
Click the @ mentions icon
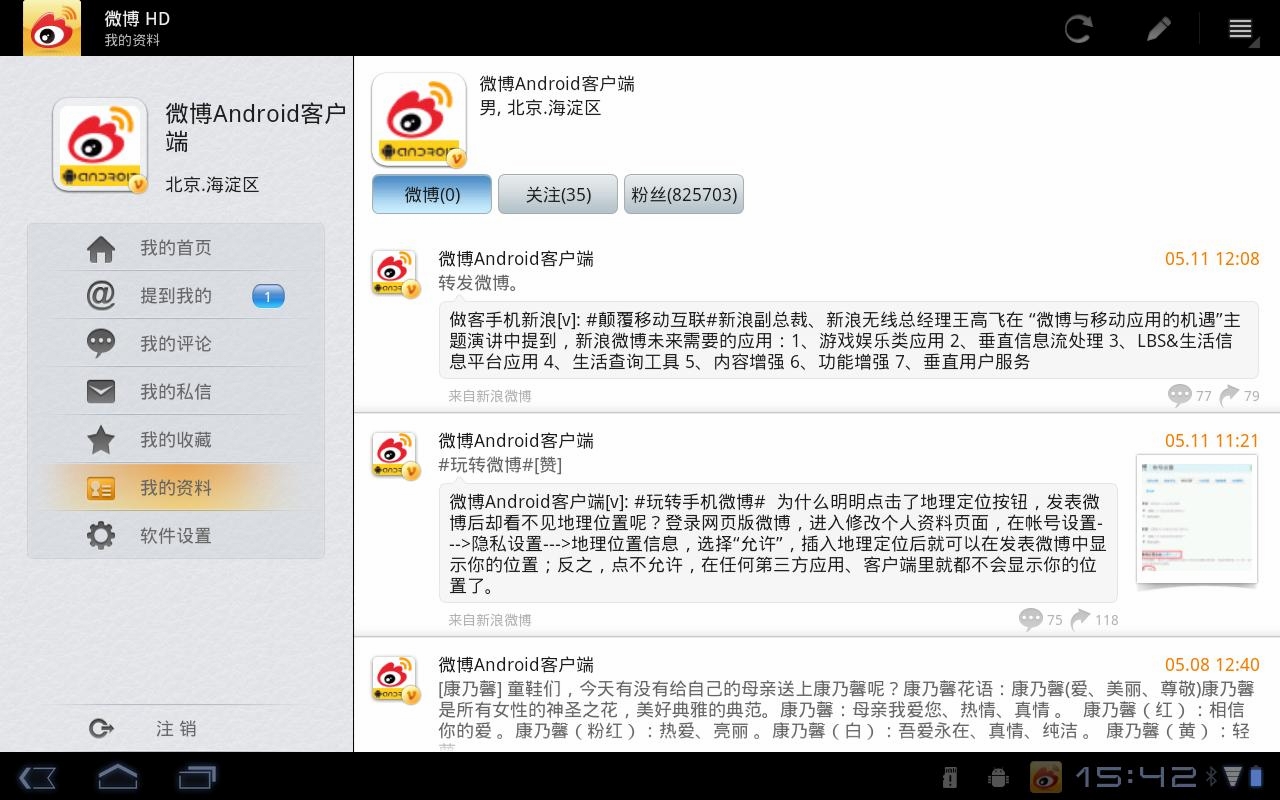coord(101,296)
